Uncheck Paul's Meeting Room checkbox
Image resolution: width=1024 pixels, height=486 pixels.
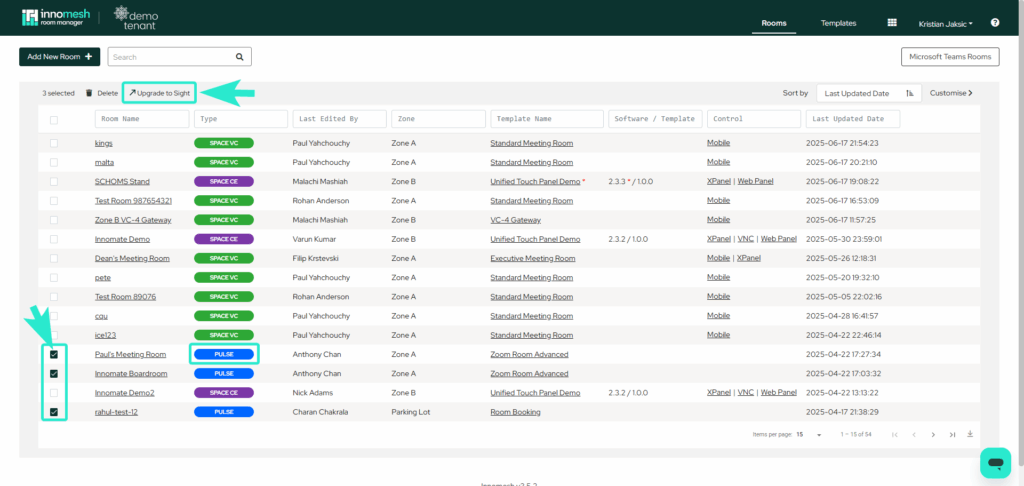[x=54, y=354]
